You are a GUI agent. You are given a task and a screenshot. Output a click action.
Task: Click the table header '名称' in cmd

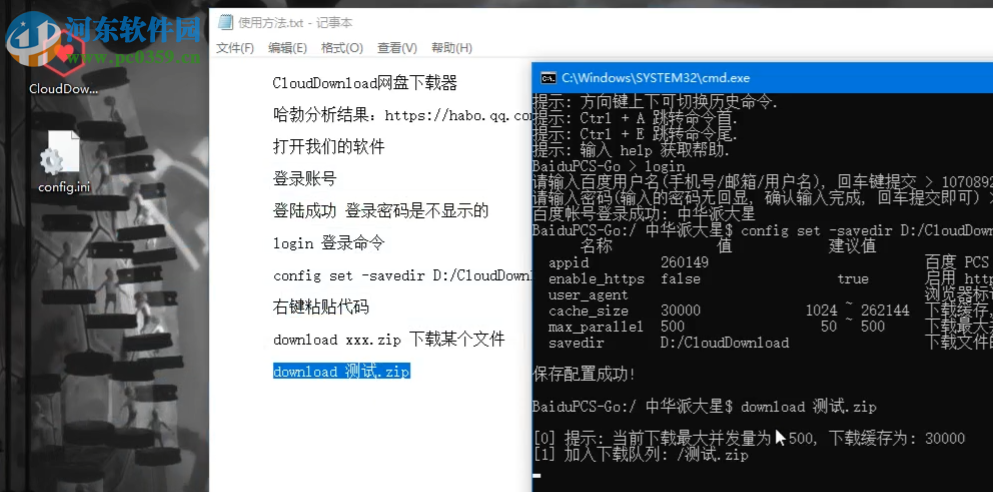(596, 246)
